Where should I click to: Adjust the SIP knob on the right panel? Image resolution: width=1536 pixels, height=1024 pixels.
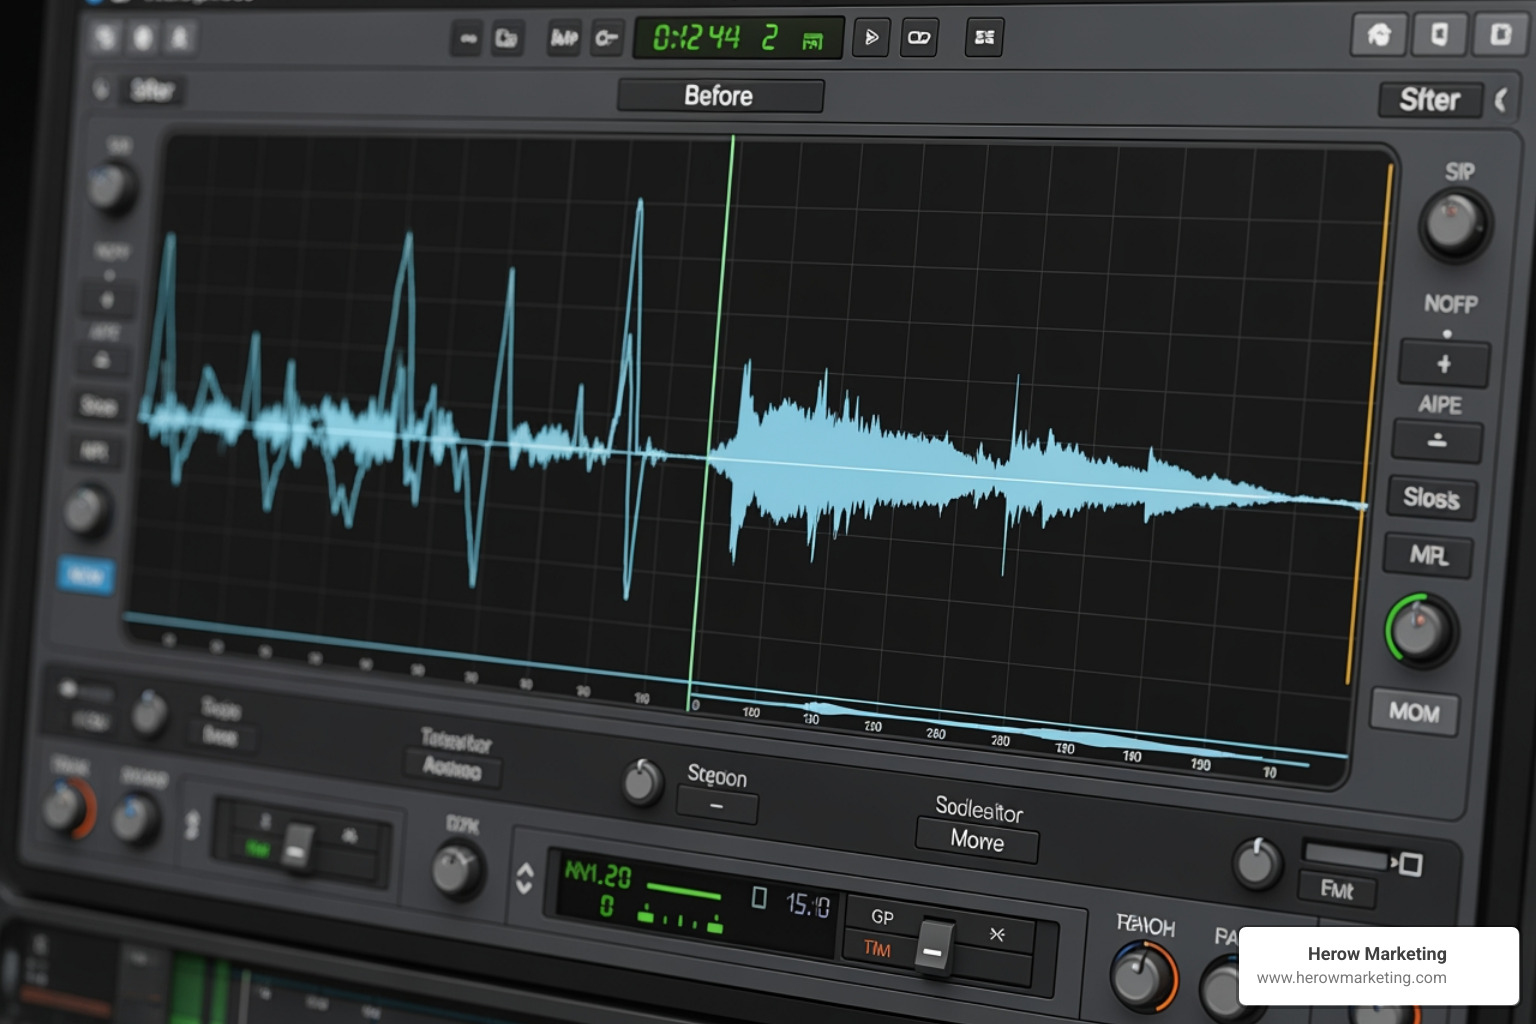pos(1455,224)
